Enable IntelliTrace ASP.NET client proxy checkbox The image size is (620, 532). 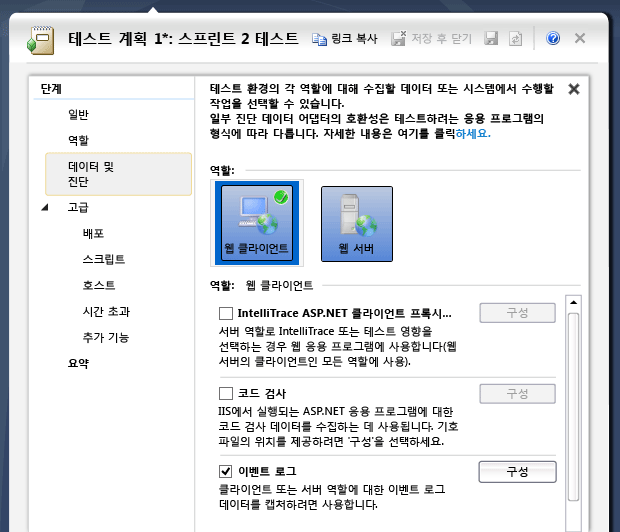[226, 314]
